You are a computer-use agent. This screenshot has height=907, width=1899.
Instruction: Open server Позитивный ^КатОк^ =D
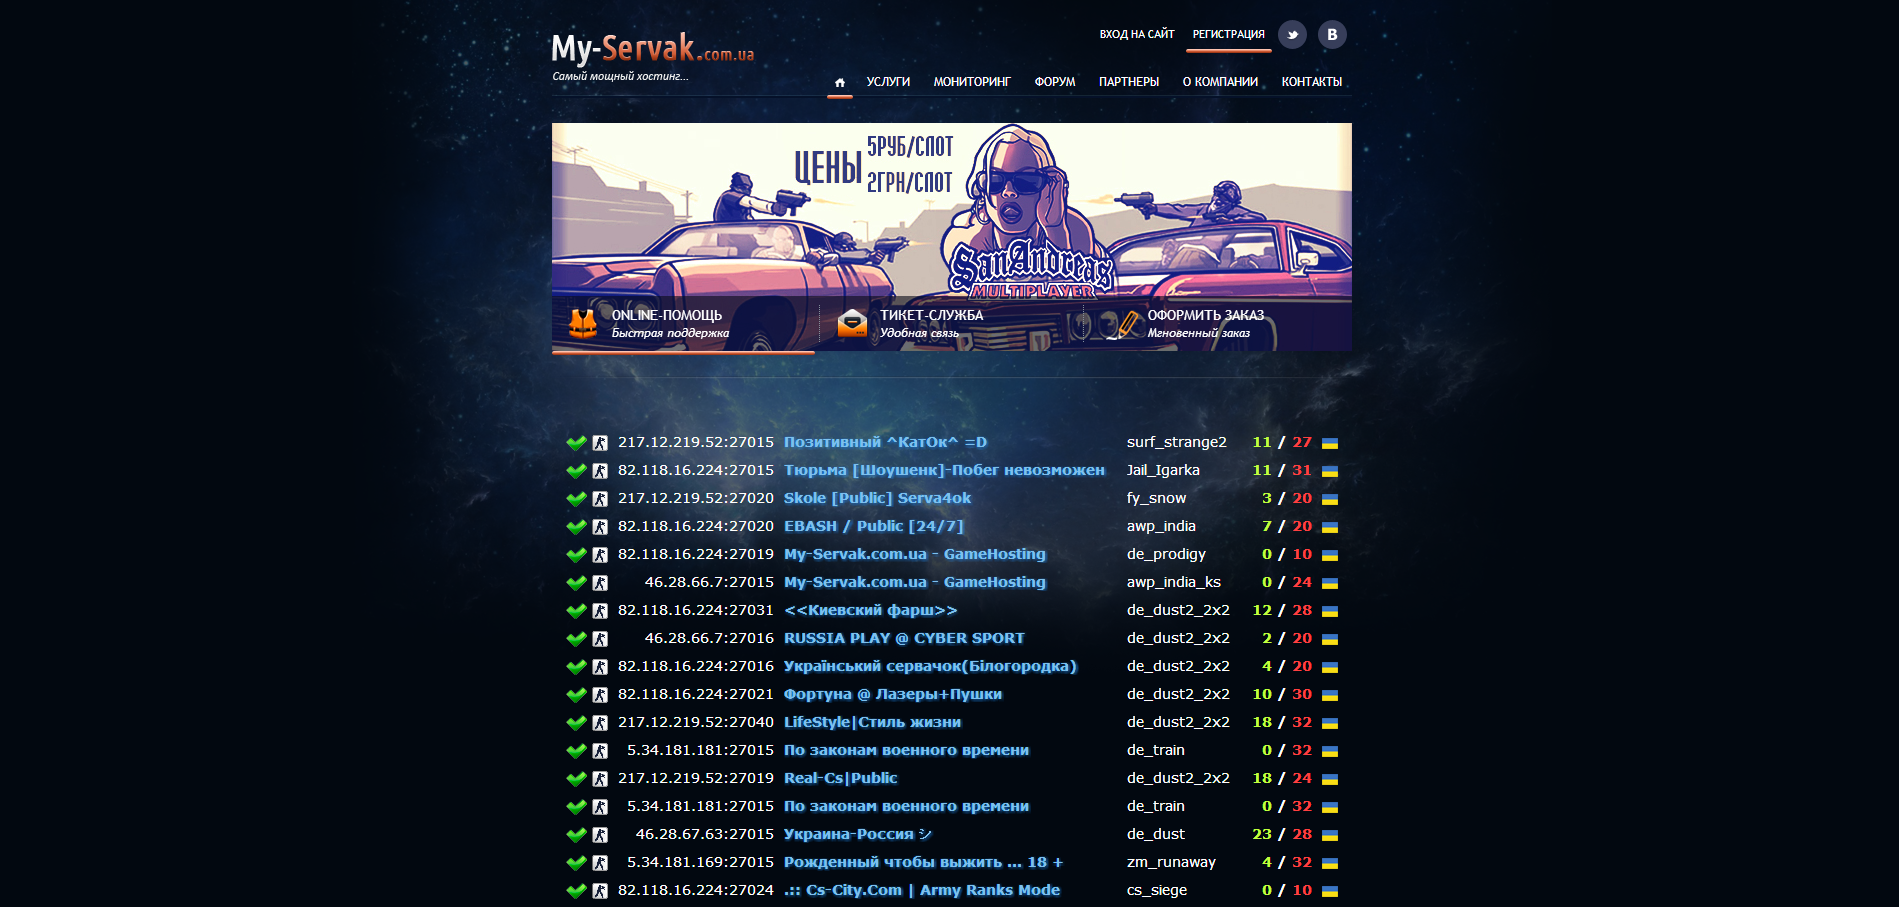[885, 442]
